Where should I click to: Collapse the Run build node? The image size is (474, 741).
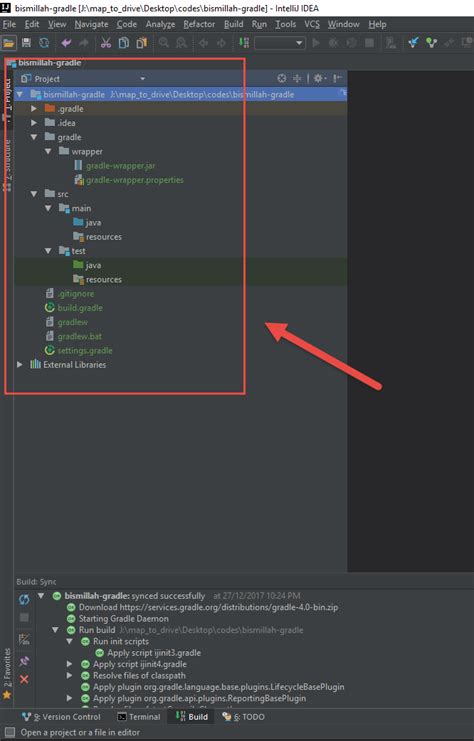click(55, 630)
